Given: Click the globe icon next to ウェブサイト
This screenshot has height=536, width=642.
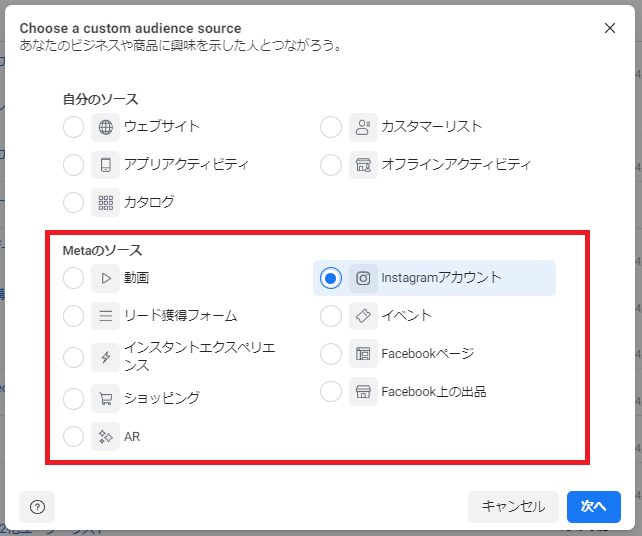Looking at the screenshot, I should (105, 127).
